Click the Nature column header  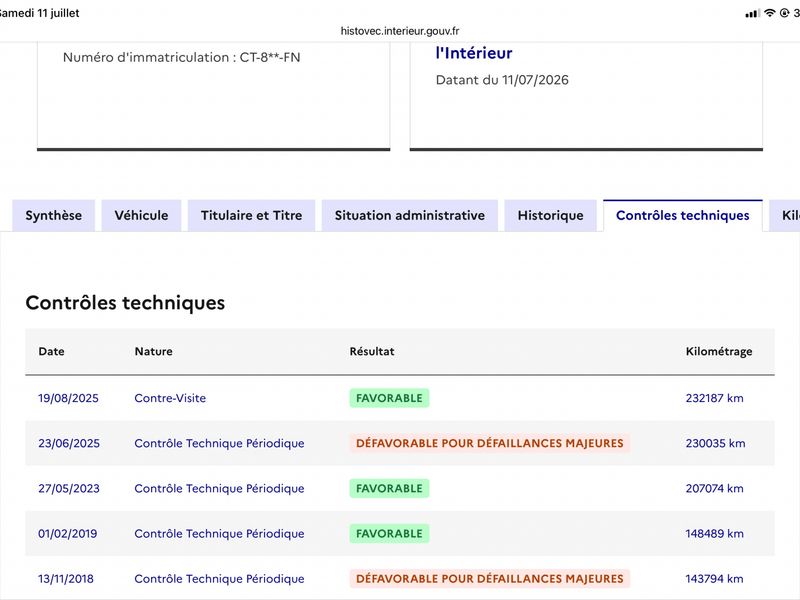pos(154,351)
